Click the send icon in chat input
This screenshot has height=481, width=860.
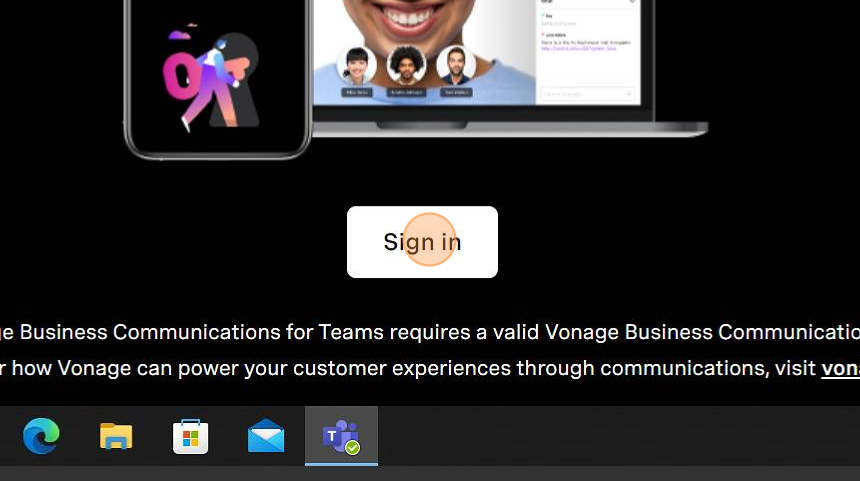(x=629, y=94)
